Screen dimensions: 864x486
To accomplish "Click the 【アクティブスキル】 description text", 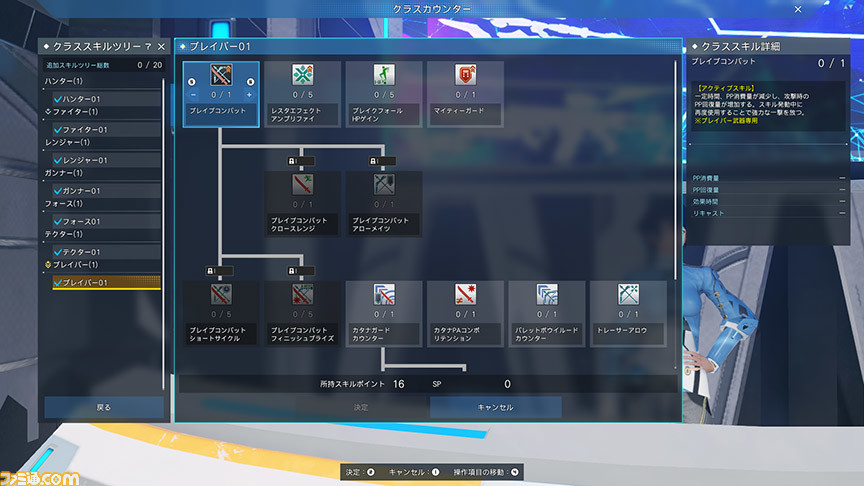I will [x=726, y=88].
